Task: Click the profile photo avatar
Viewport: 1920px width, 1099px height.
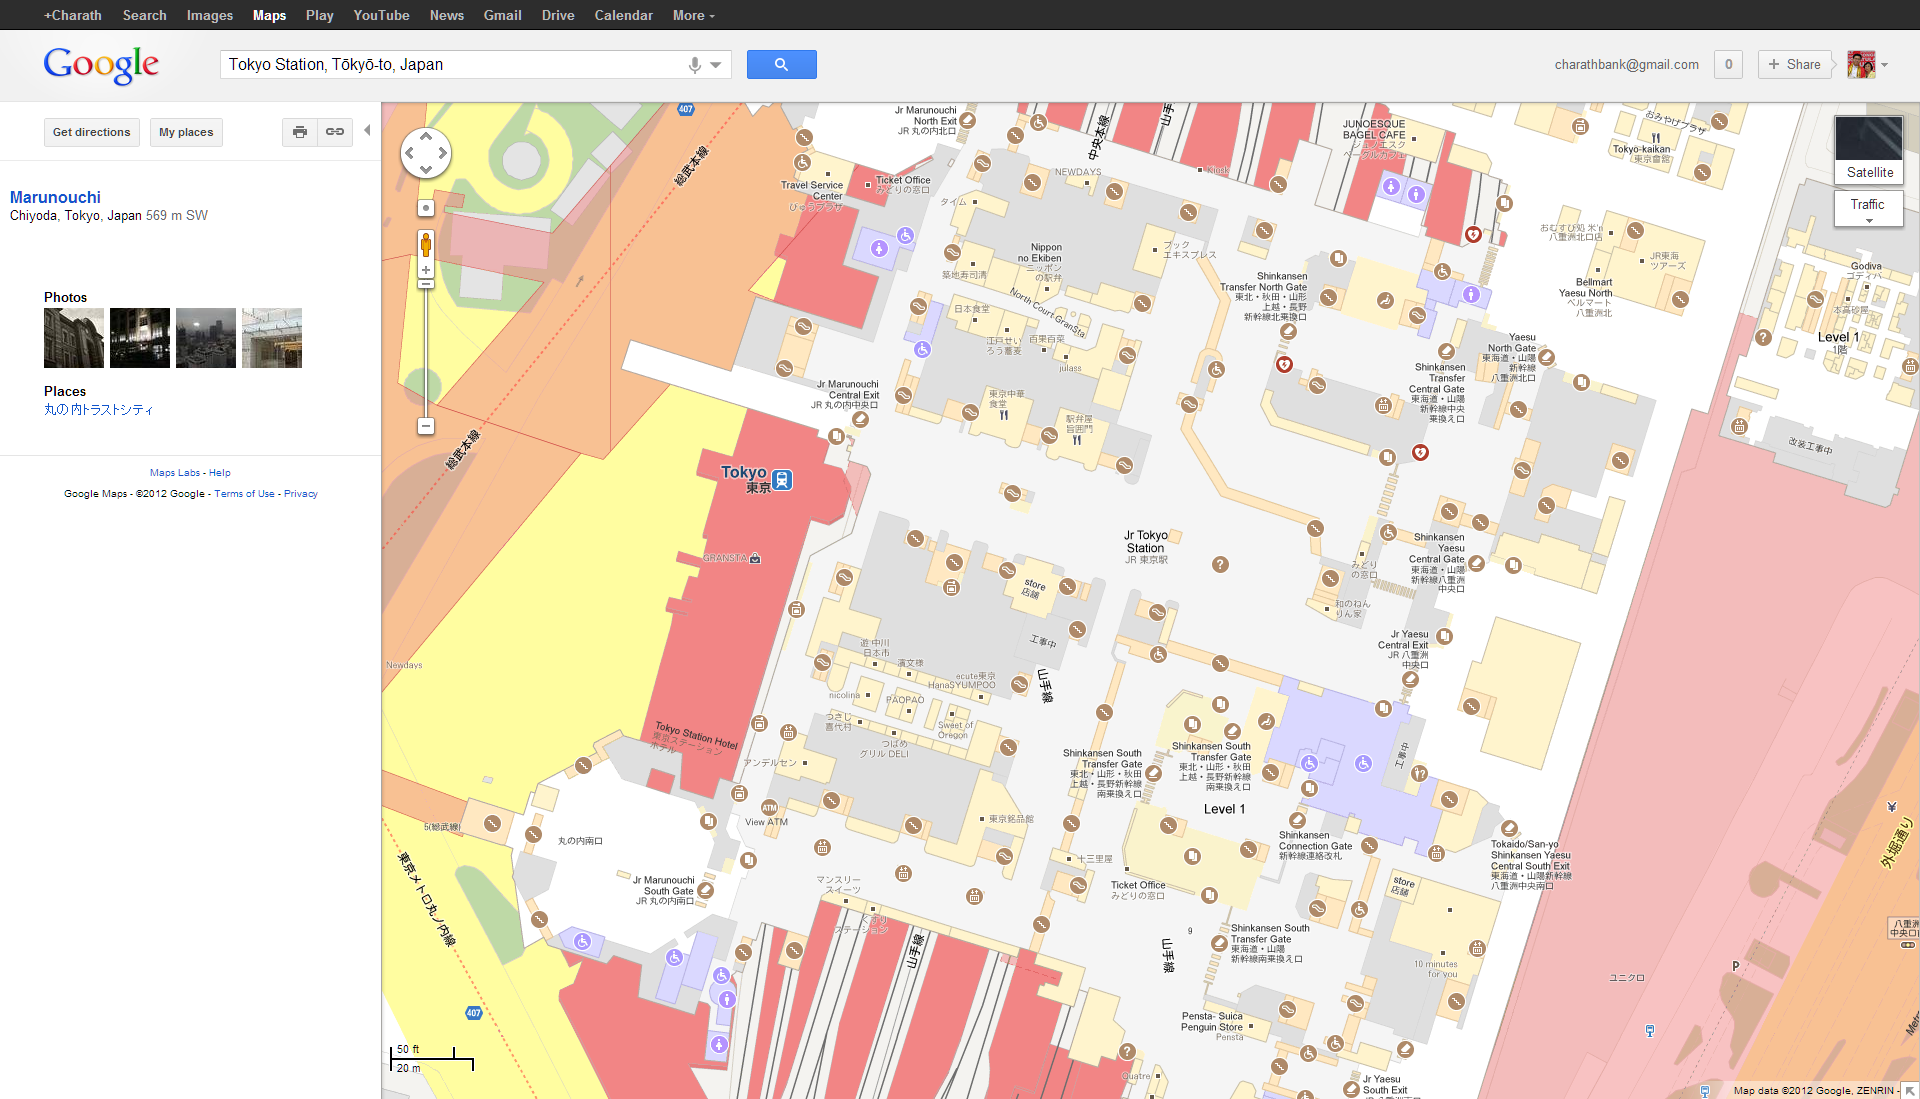Action: tap(1861, 65)
